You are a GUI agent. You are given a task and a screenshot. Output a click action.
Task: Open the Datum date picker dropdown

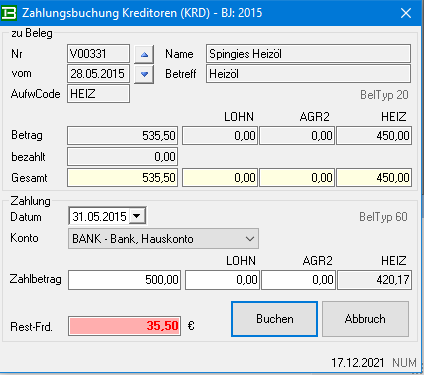137,216
